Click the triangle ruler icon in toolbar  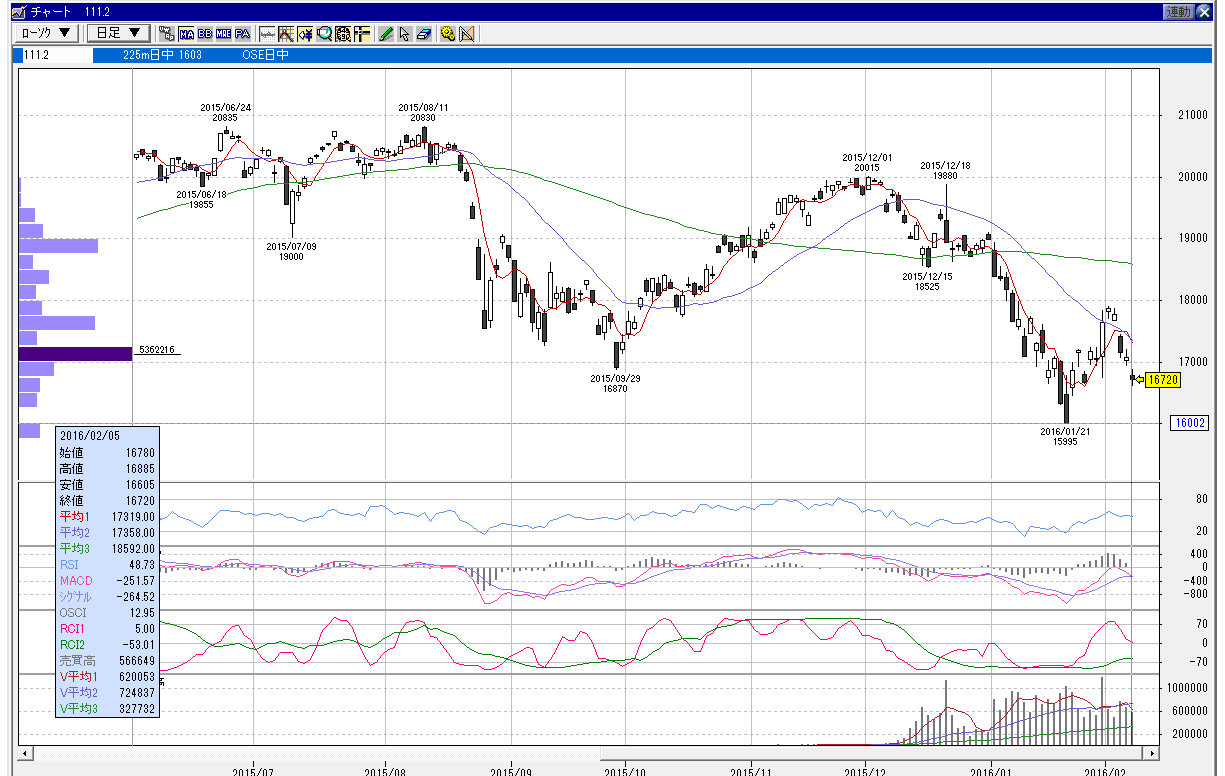pos(466,33)
